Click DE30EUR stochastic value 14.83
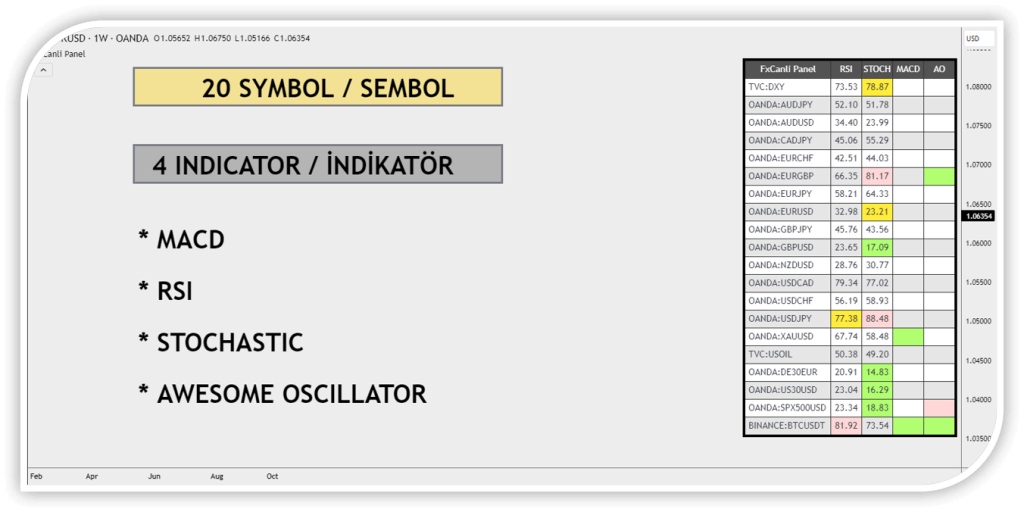 (876, 372)
